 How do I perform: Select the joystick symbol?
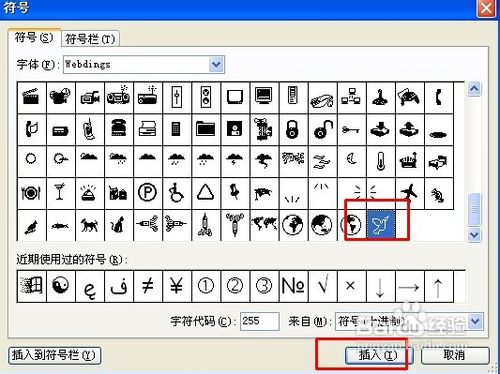pyautogui.click(x=380, y=97)
